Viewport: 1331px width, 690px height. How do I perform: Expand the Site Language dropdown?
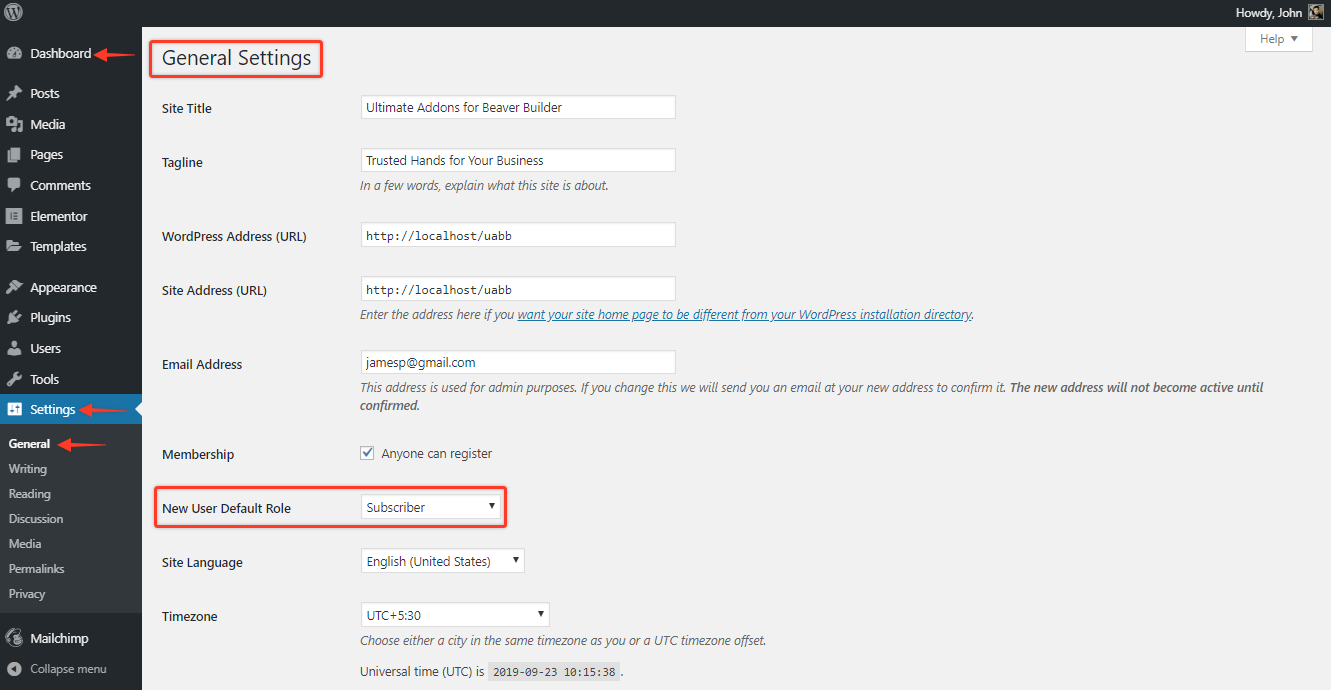tap(442, 561)
